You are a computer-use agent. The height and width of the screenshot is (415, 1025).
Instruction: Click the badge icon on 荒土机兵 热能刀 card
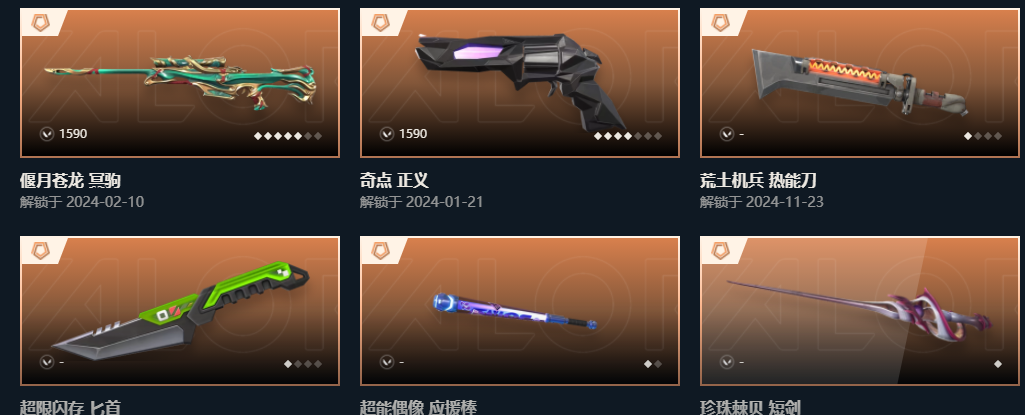point(720,24)
